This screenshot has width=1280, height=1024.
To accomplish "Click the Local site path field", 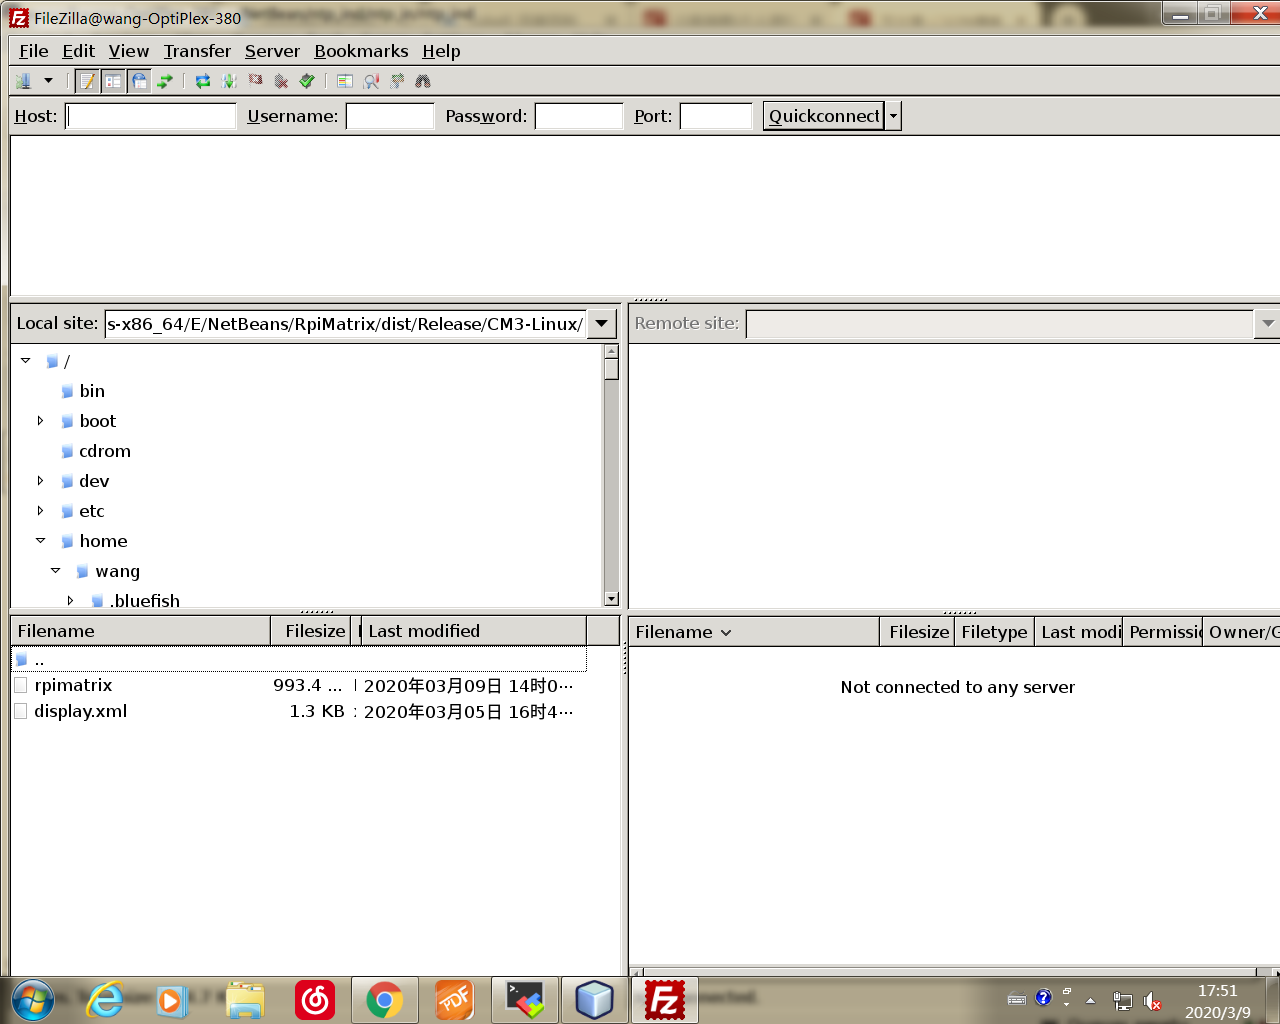I will point(346,324).
